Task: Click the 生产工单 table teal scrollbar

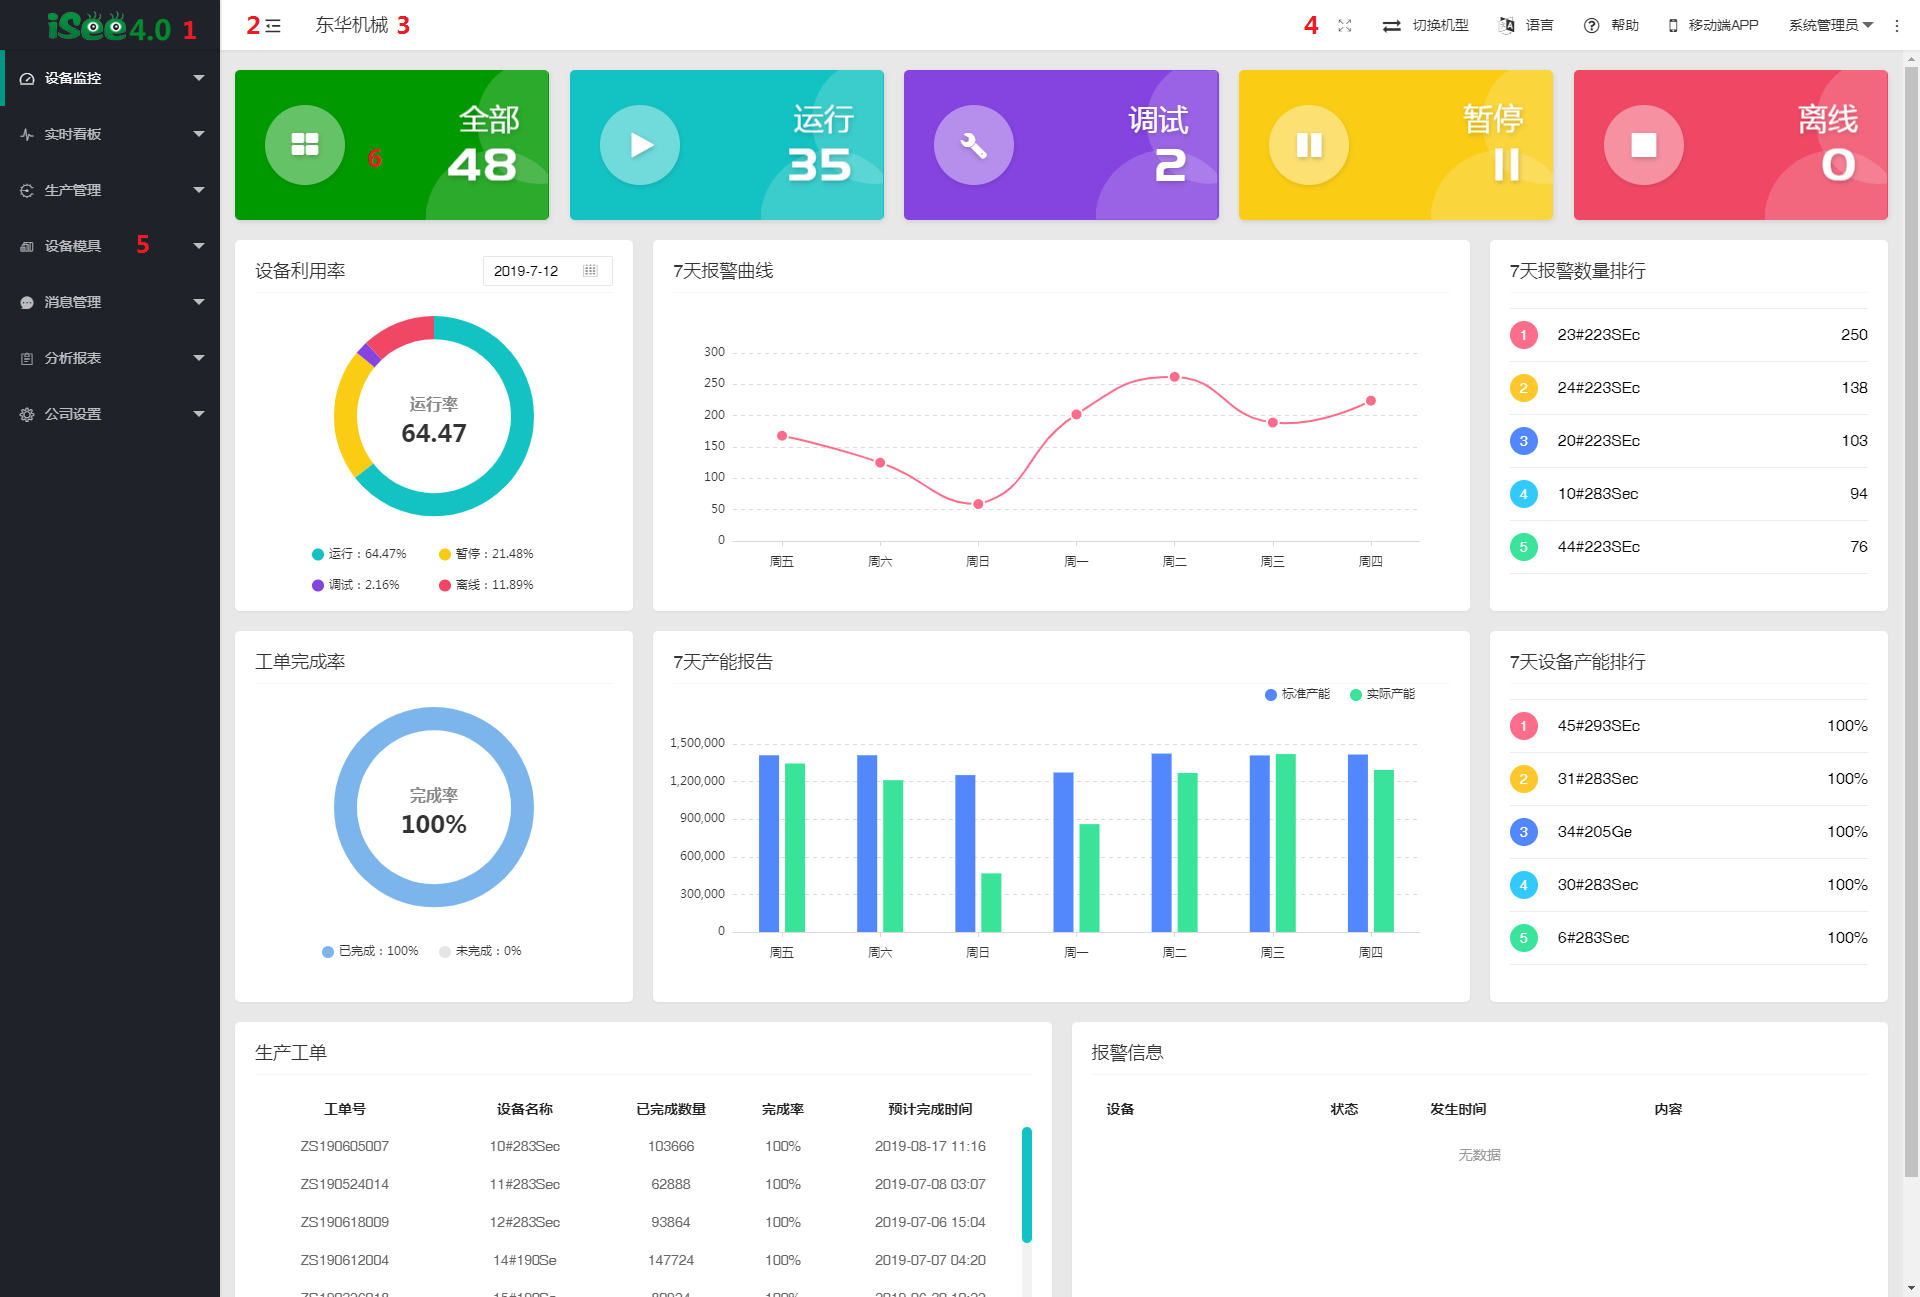Action: (1026, 1185)
